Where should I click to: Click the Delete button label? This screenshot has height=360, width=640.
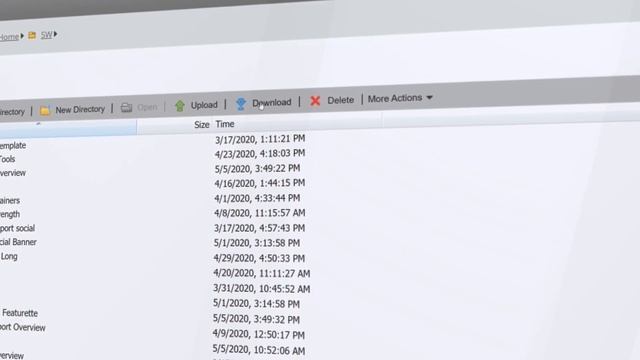(340, 100)
